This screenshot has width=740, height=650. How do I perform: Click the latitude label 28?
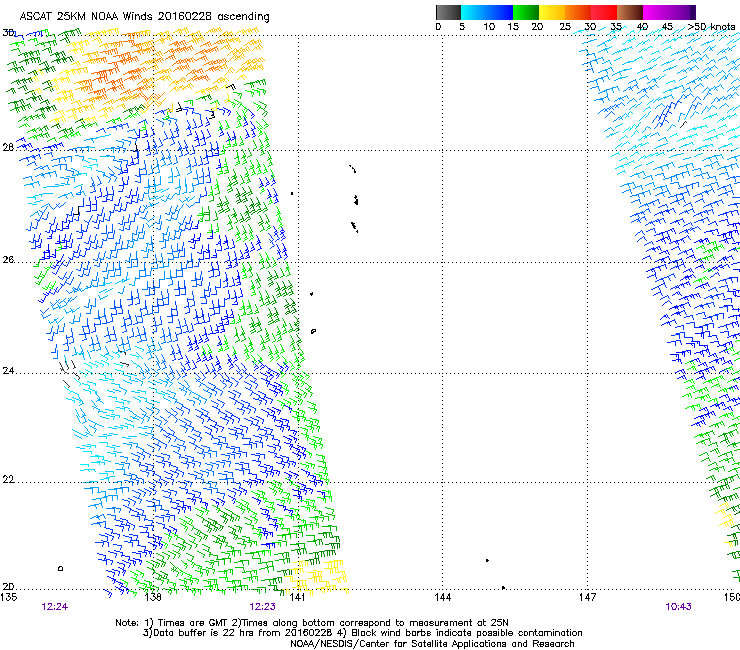(8, 147)
